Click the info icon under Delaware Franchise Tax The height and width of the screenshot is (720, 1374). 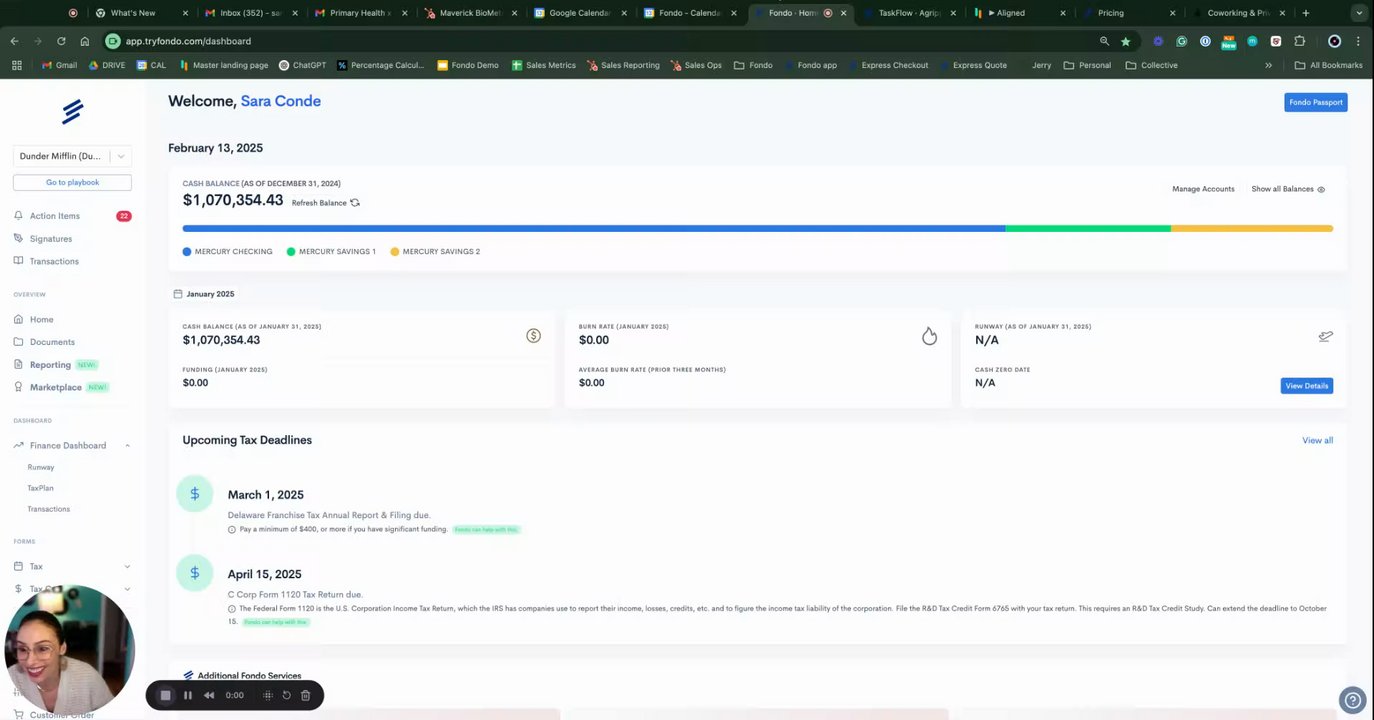[232, 529]
